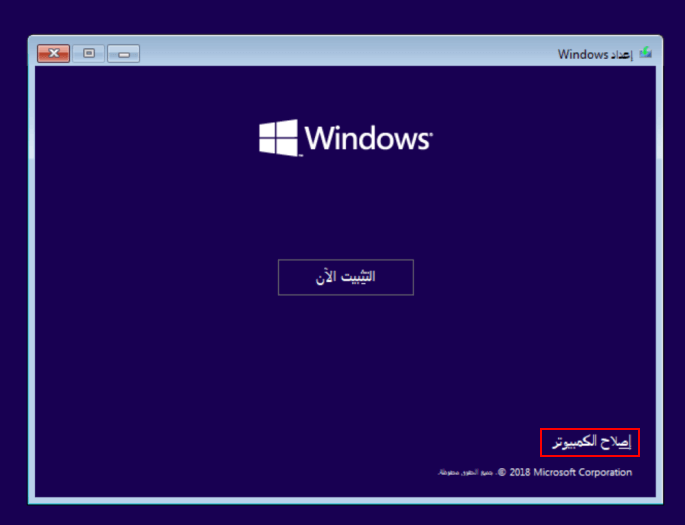Click the setup icon in title bar
Viewport: 685px width, 525px height.
click(646, 53)
